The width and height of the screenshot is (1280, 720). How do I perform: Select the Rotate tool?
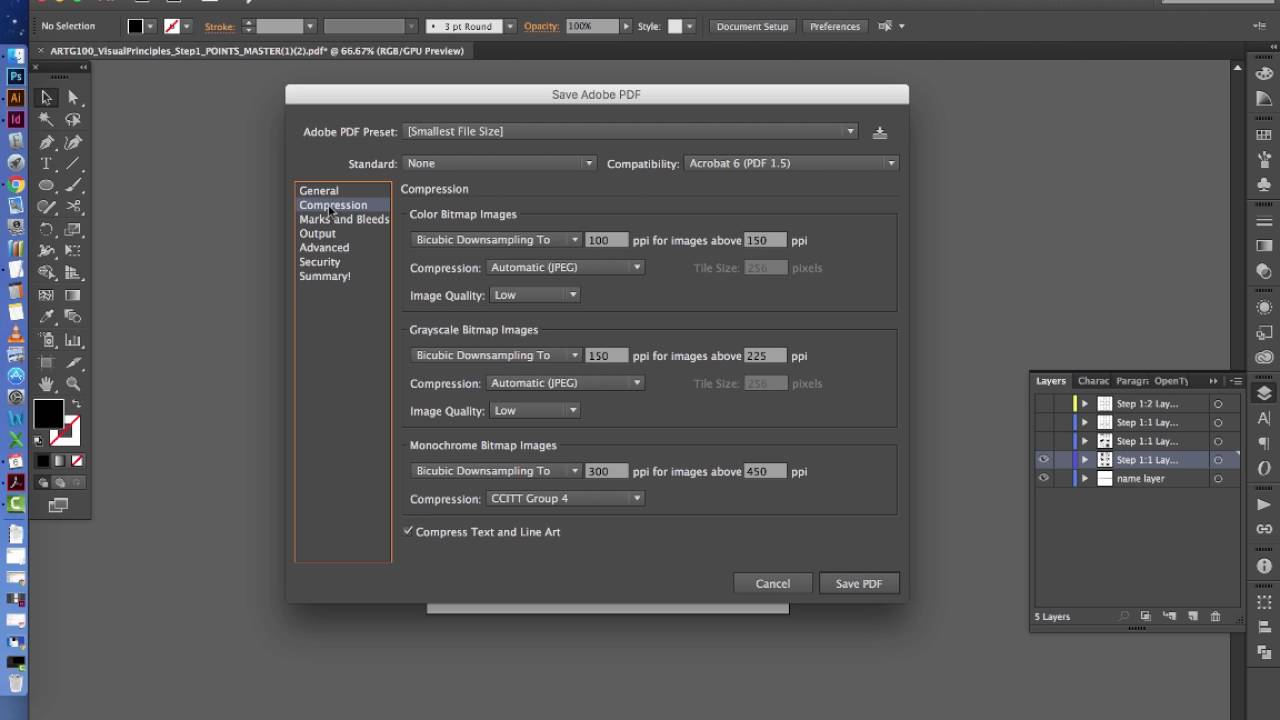coord(46,229)
